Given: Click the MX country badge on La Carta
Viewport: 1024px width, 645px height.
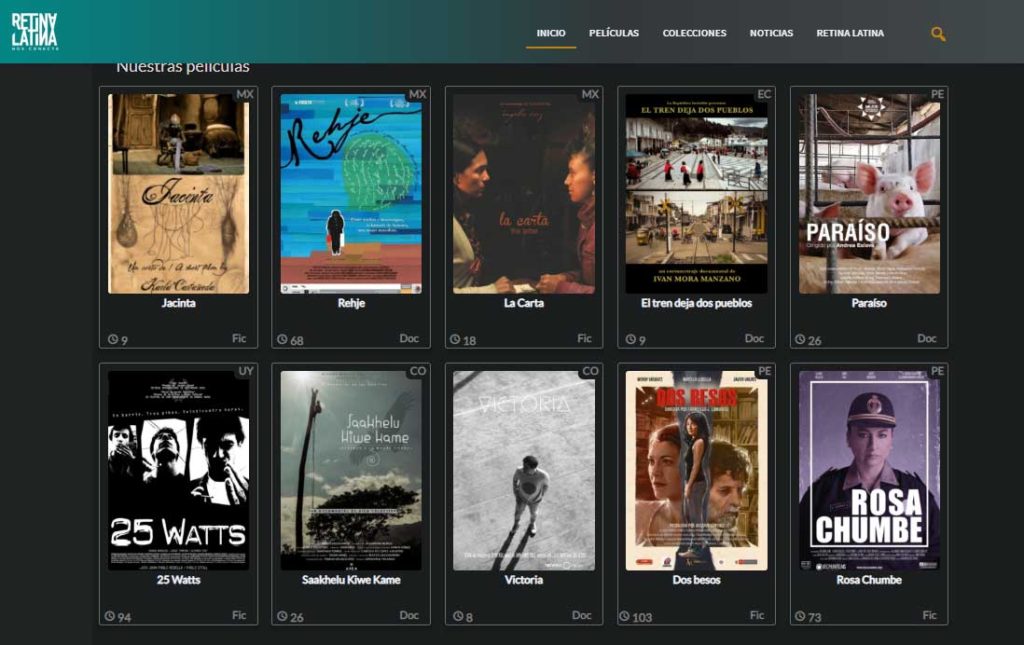Looking at the screenshot, I should point(590,95).
